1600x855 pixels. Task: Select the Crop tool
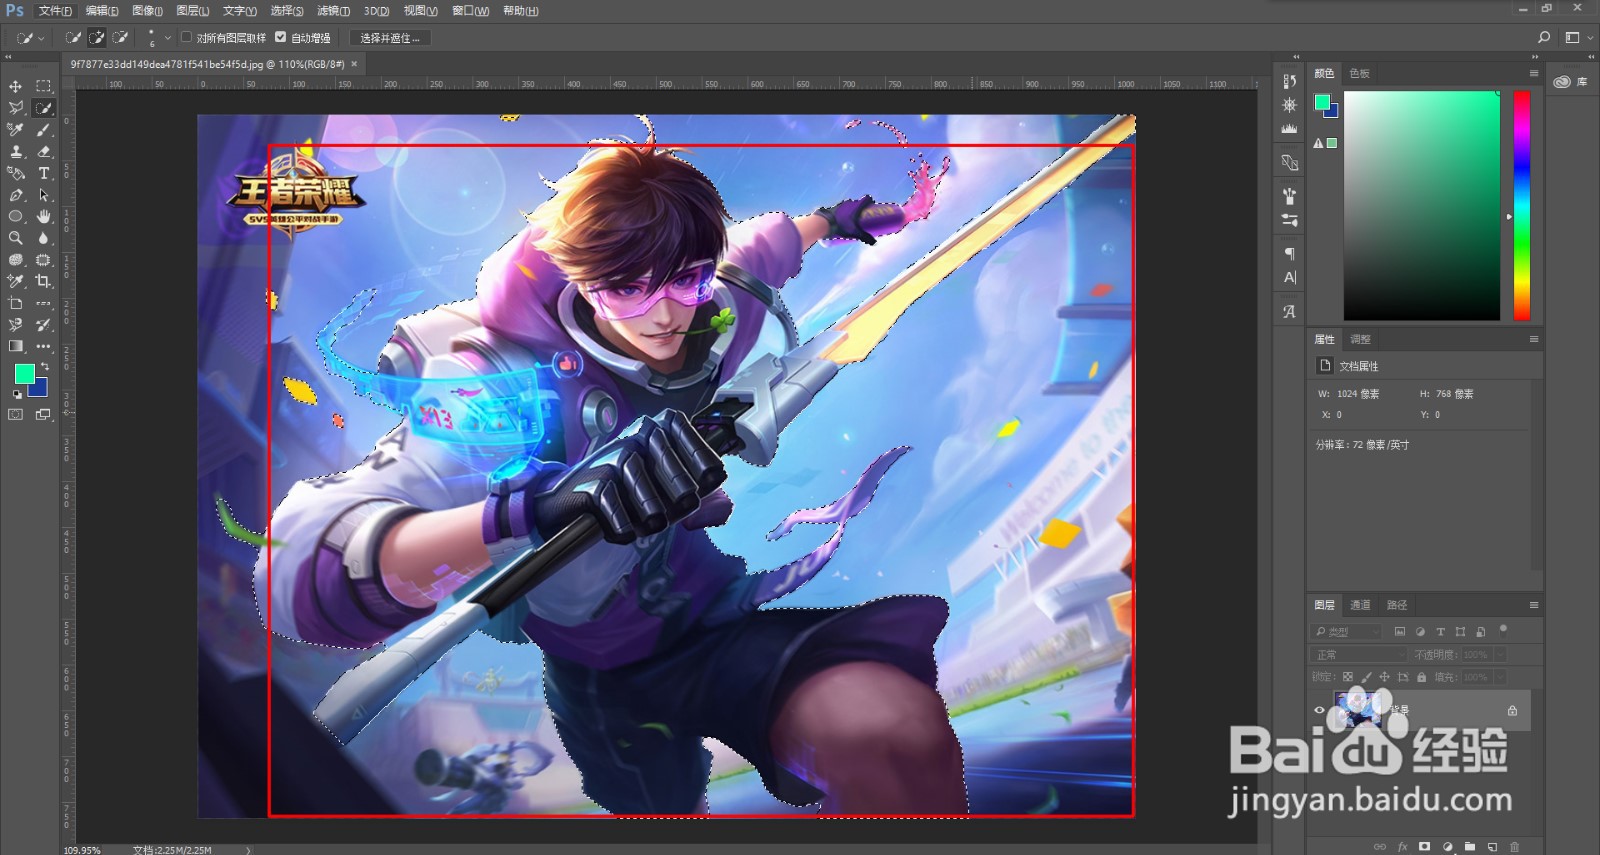[44, 281]
